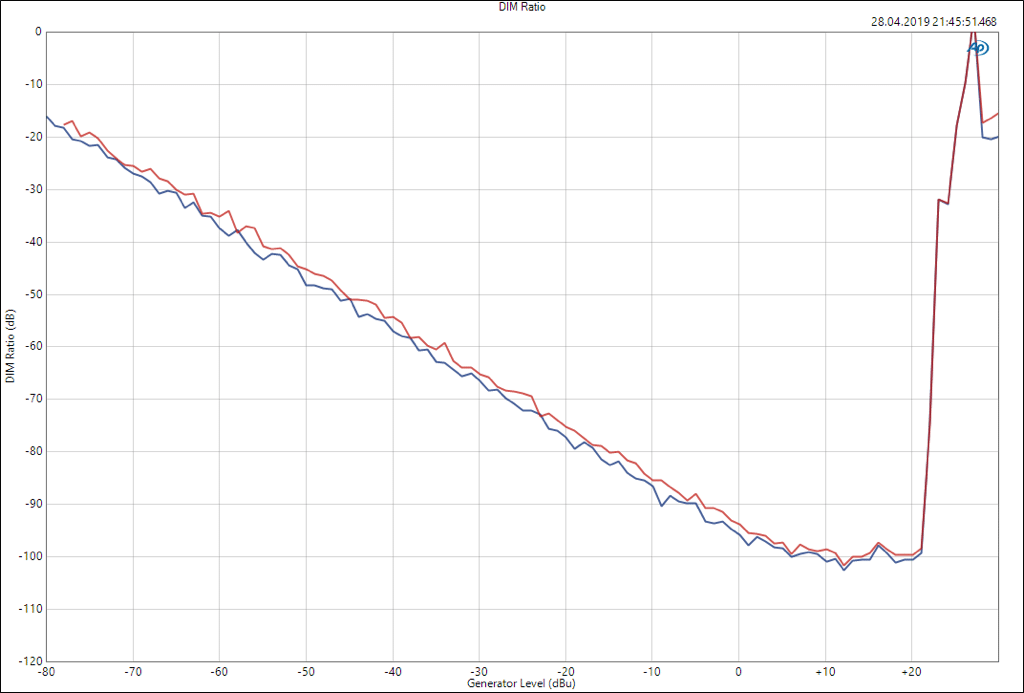Click the timestamp 28.04.2019 21:45:51.468
Viewport: 1024px width, 693px height.
[x=933, y=20]
